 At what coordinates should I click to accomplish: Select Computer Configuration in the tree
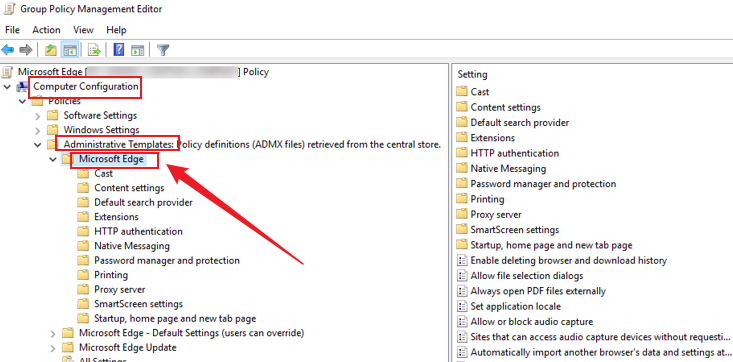(86, 87)
